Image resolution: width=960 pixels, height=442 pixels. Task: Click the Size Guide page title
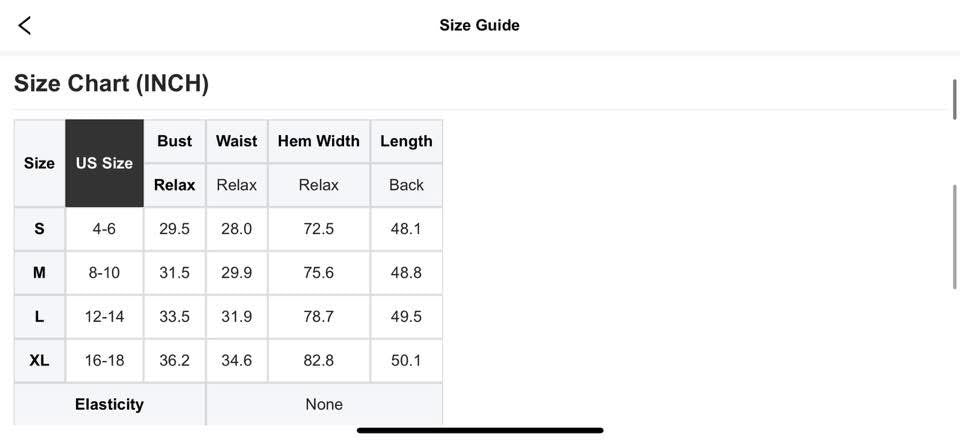coord(479,25)
